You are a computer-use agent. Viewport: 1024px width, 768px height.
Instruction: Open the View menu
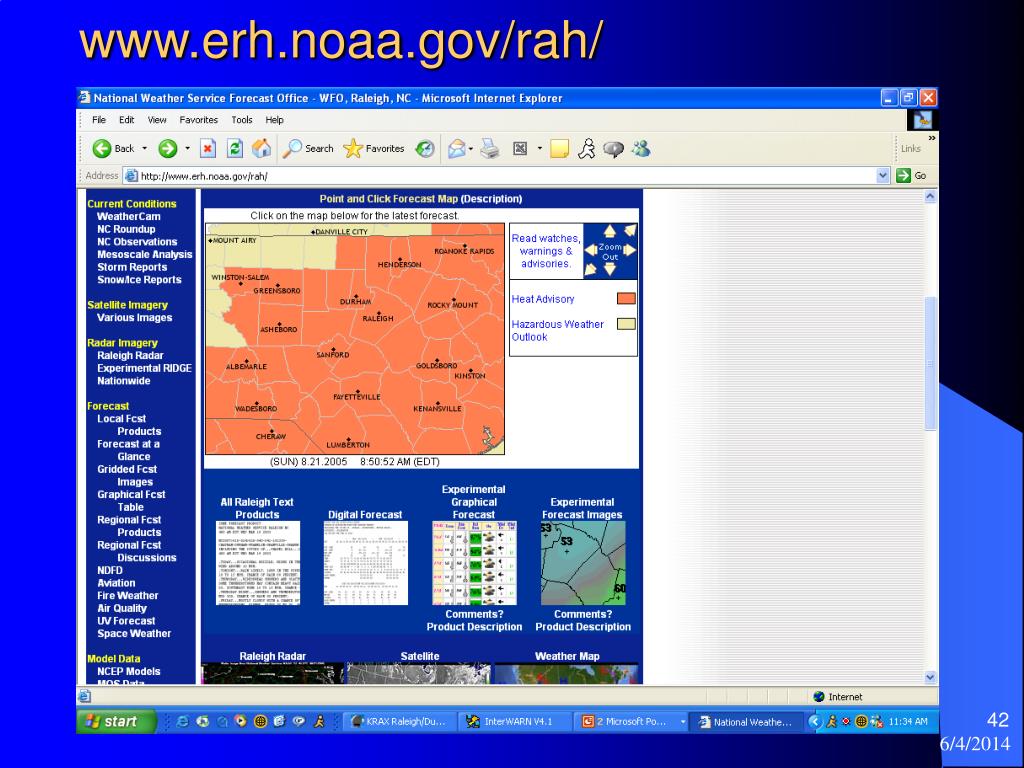click(157, 120)
